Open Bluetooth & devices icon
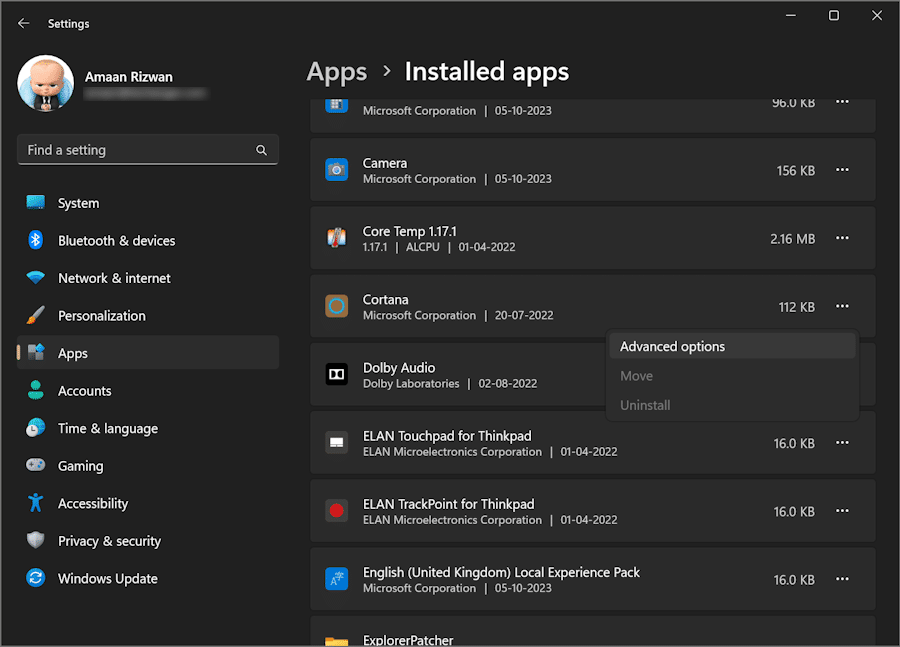Image resolution: width=900 pixels, height=647 pixels. 36,240
